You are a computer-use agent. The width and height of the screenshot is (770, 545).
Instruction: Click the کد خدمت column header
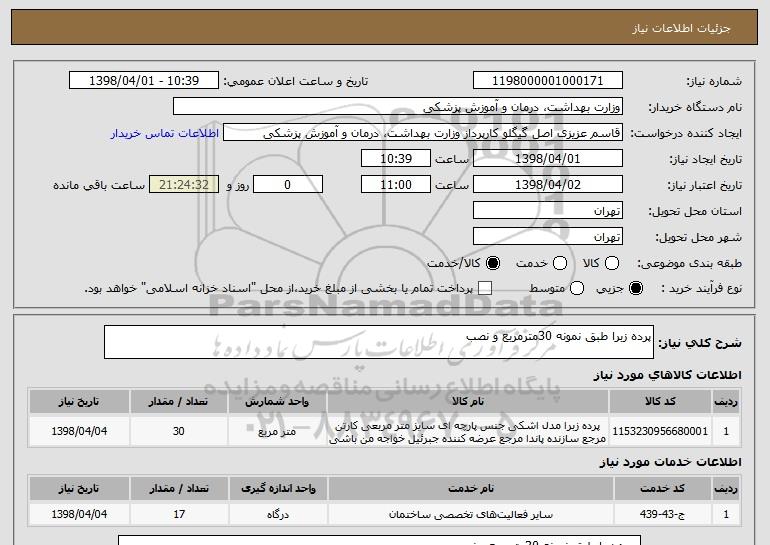(x=662, y=489)
